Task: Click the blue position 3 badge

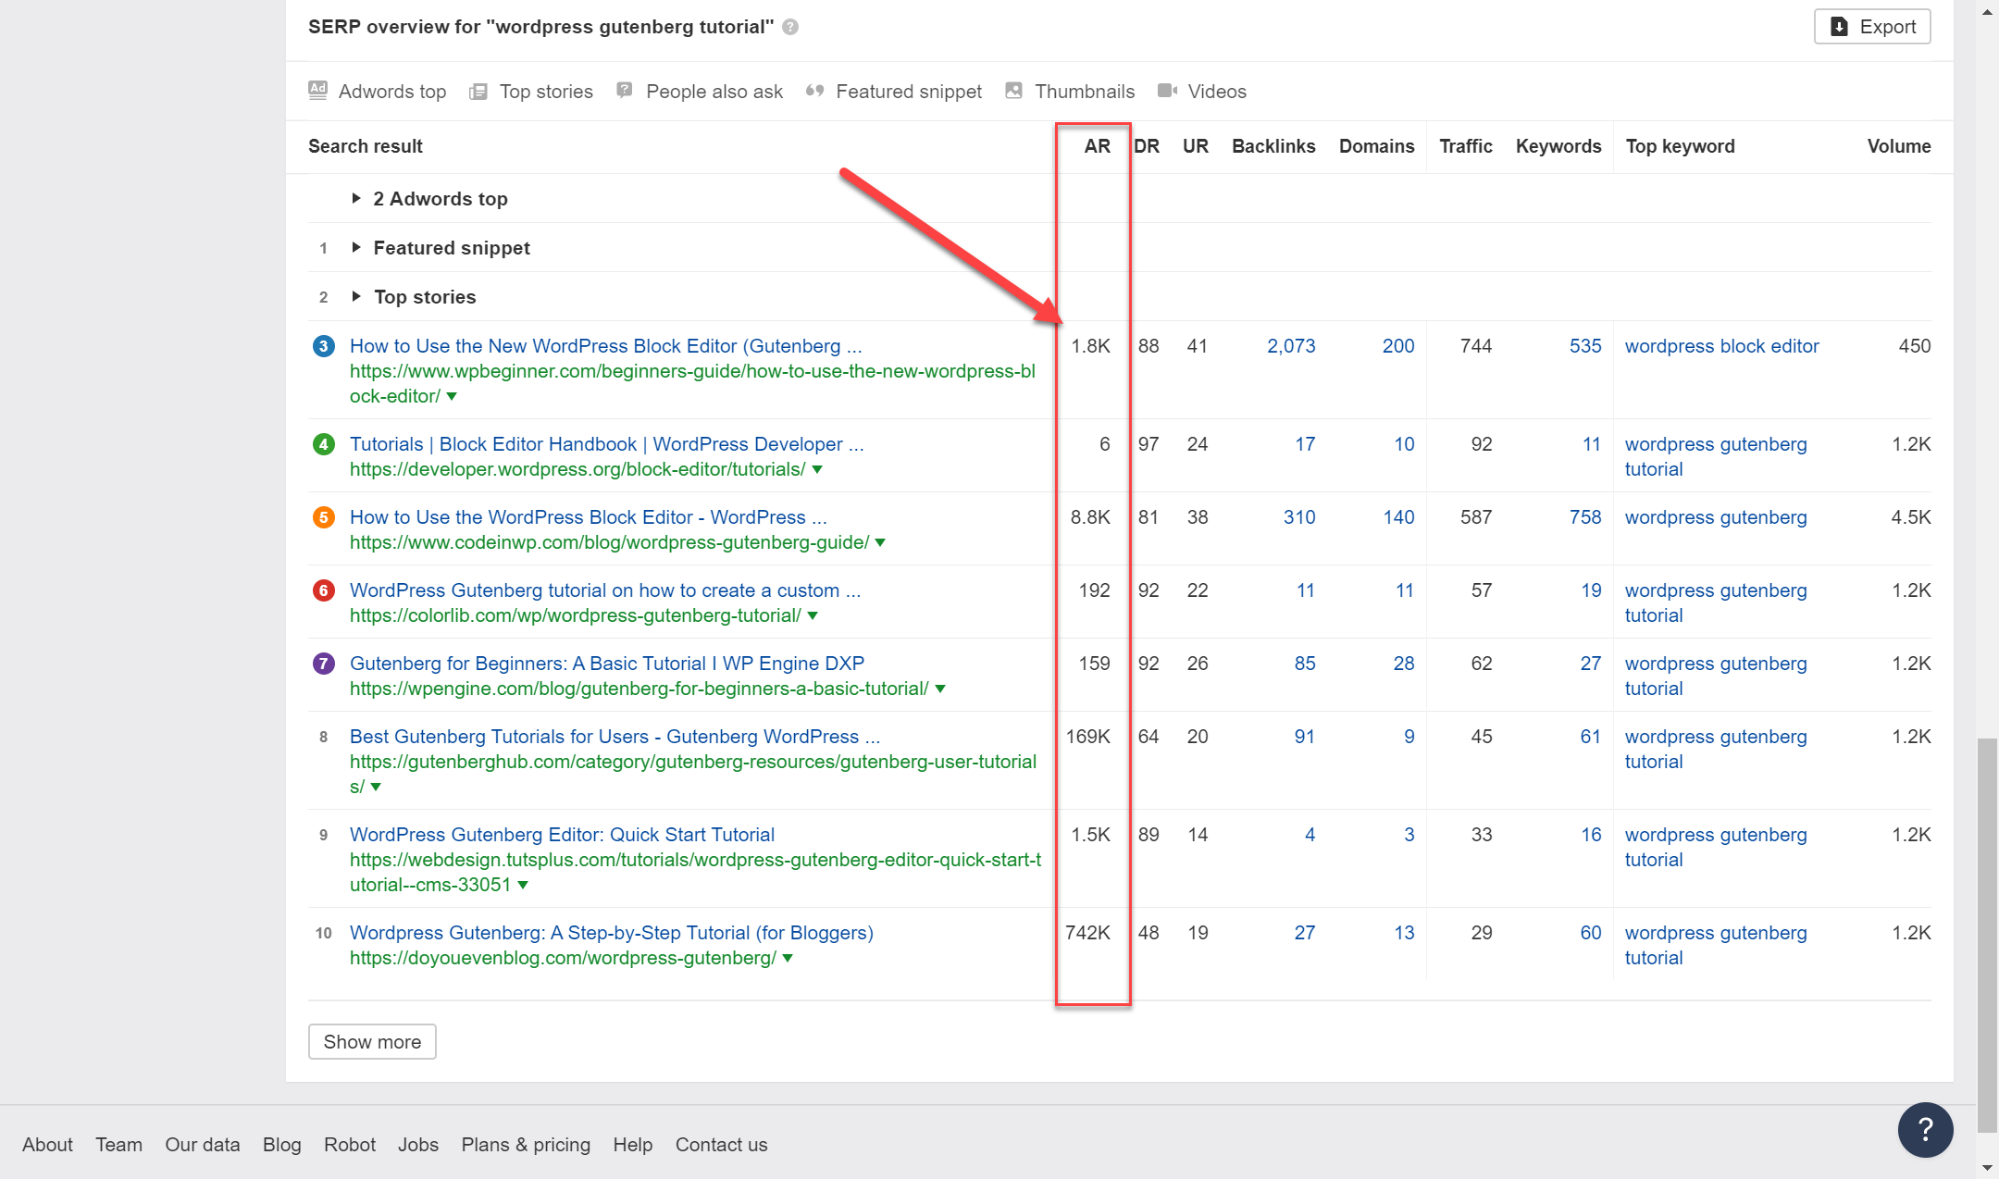Action: [x=323, y=346]
